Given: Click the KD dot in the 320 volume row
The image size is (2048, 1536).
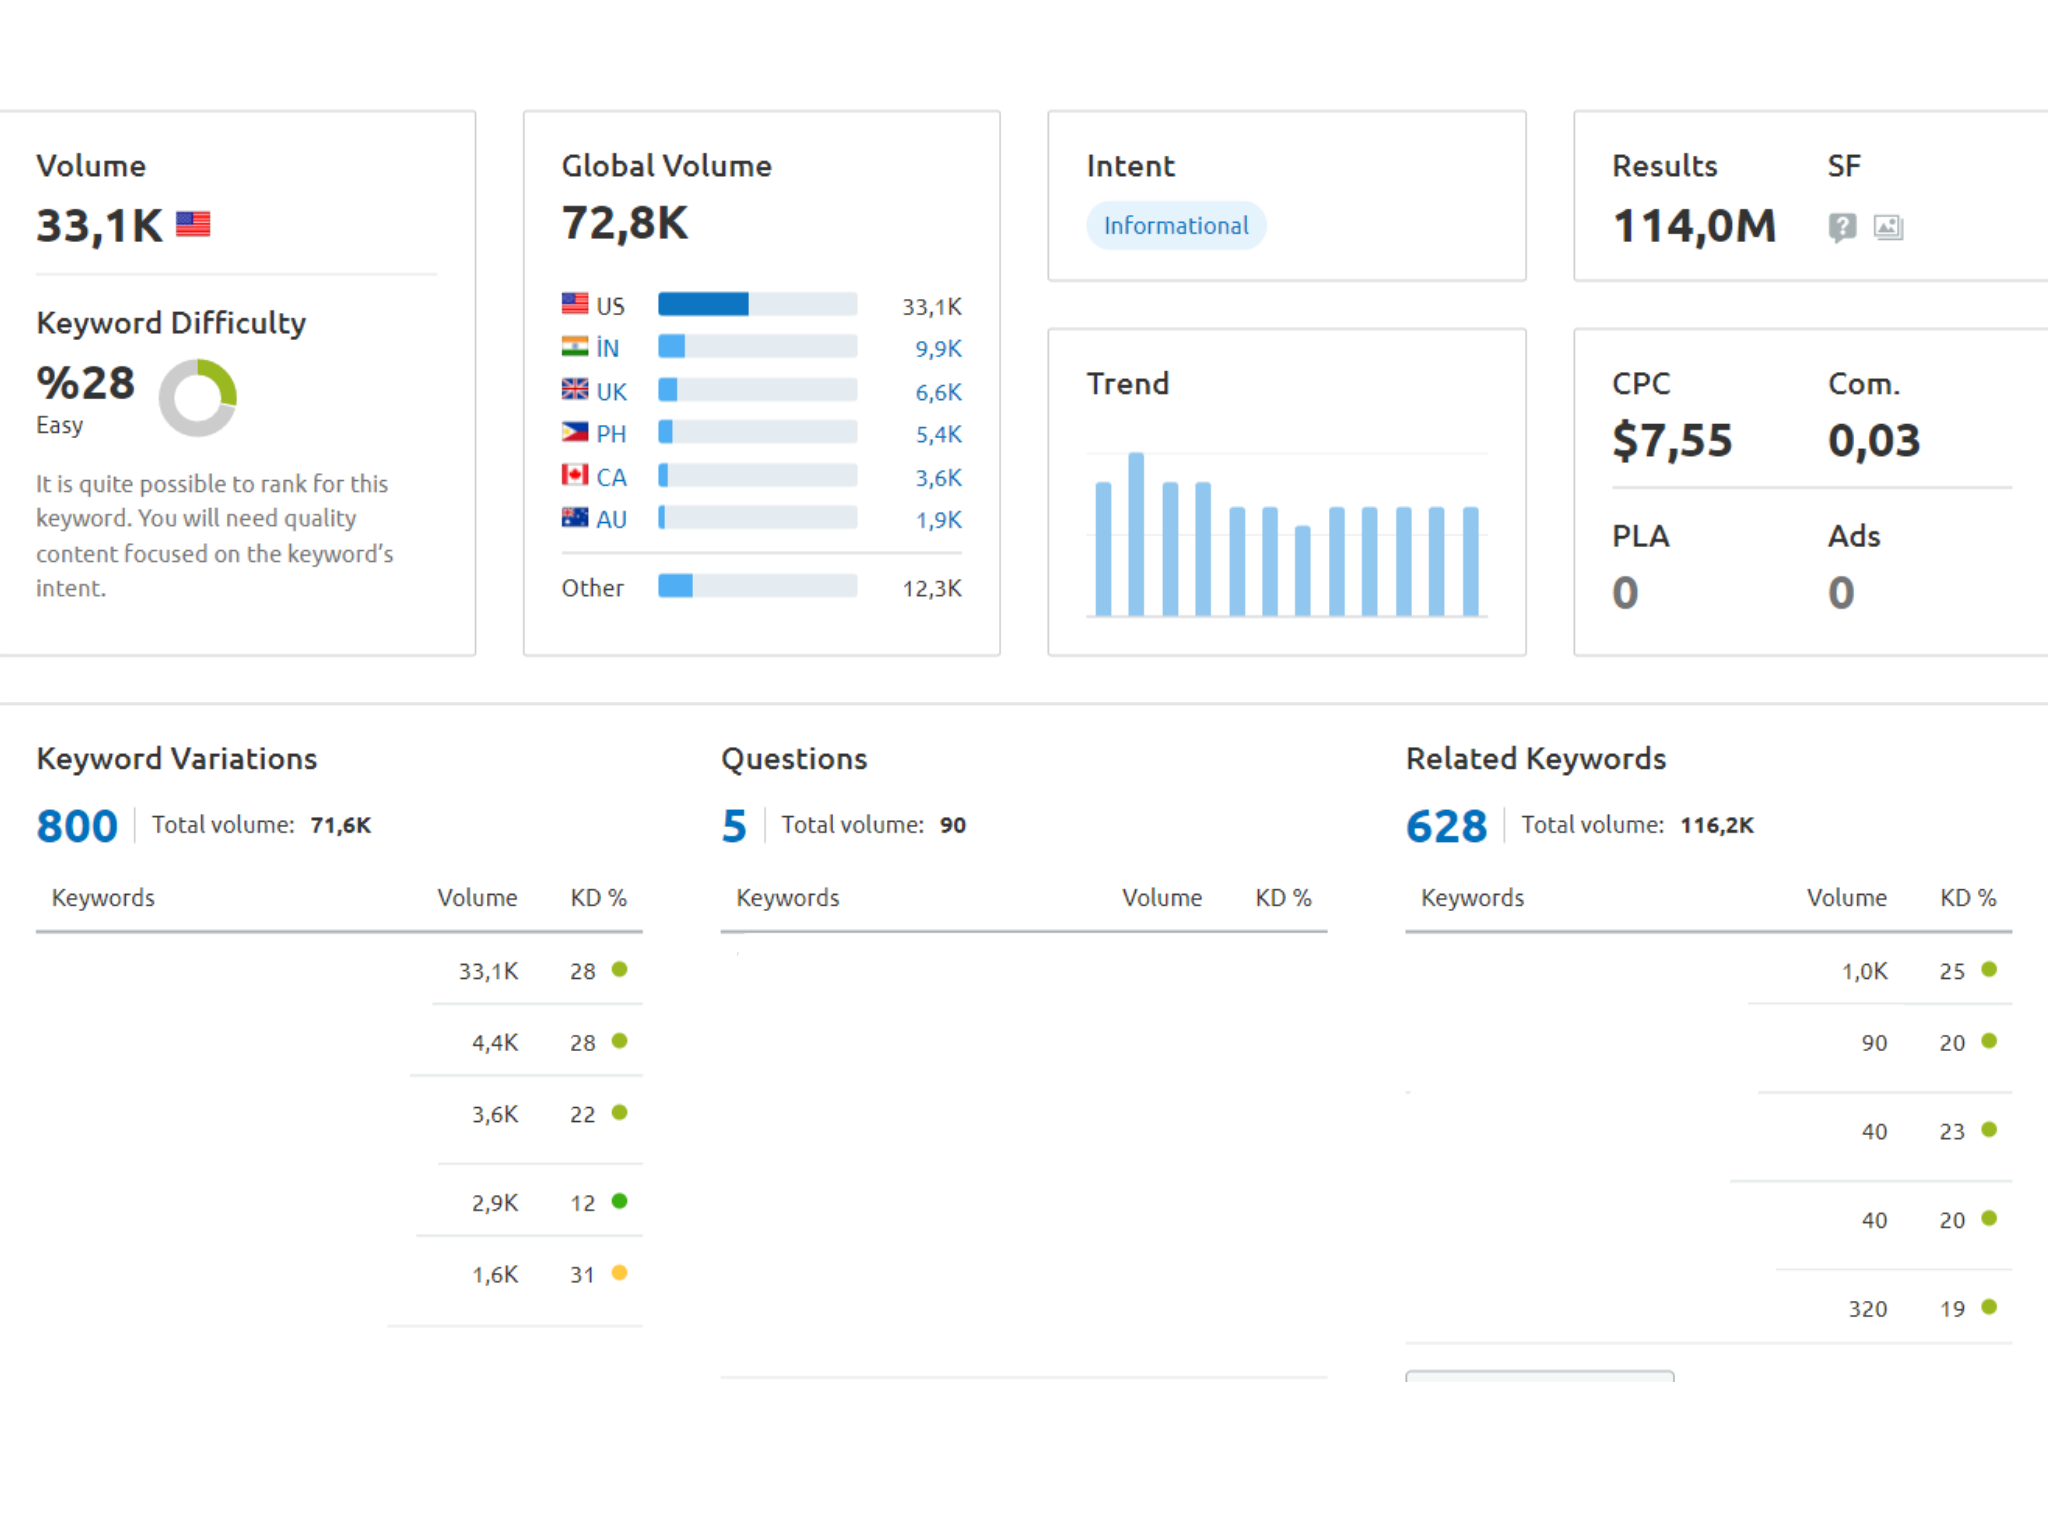Looking at the screenshot, I should 1989,1307.
